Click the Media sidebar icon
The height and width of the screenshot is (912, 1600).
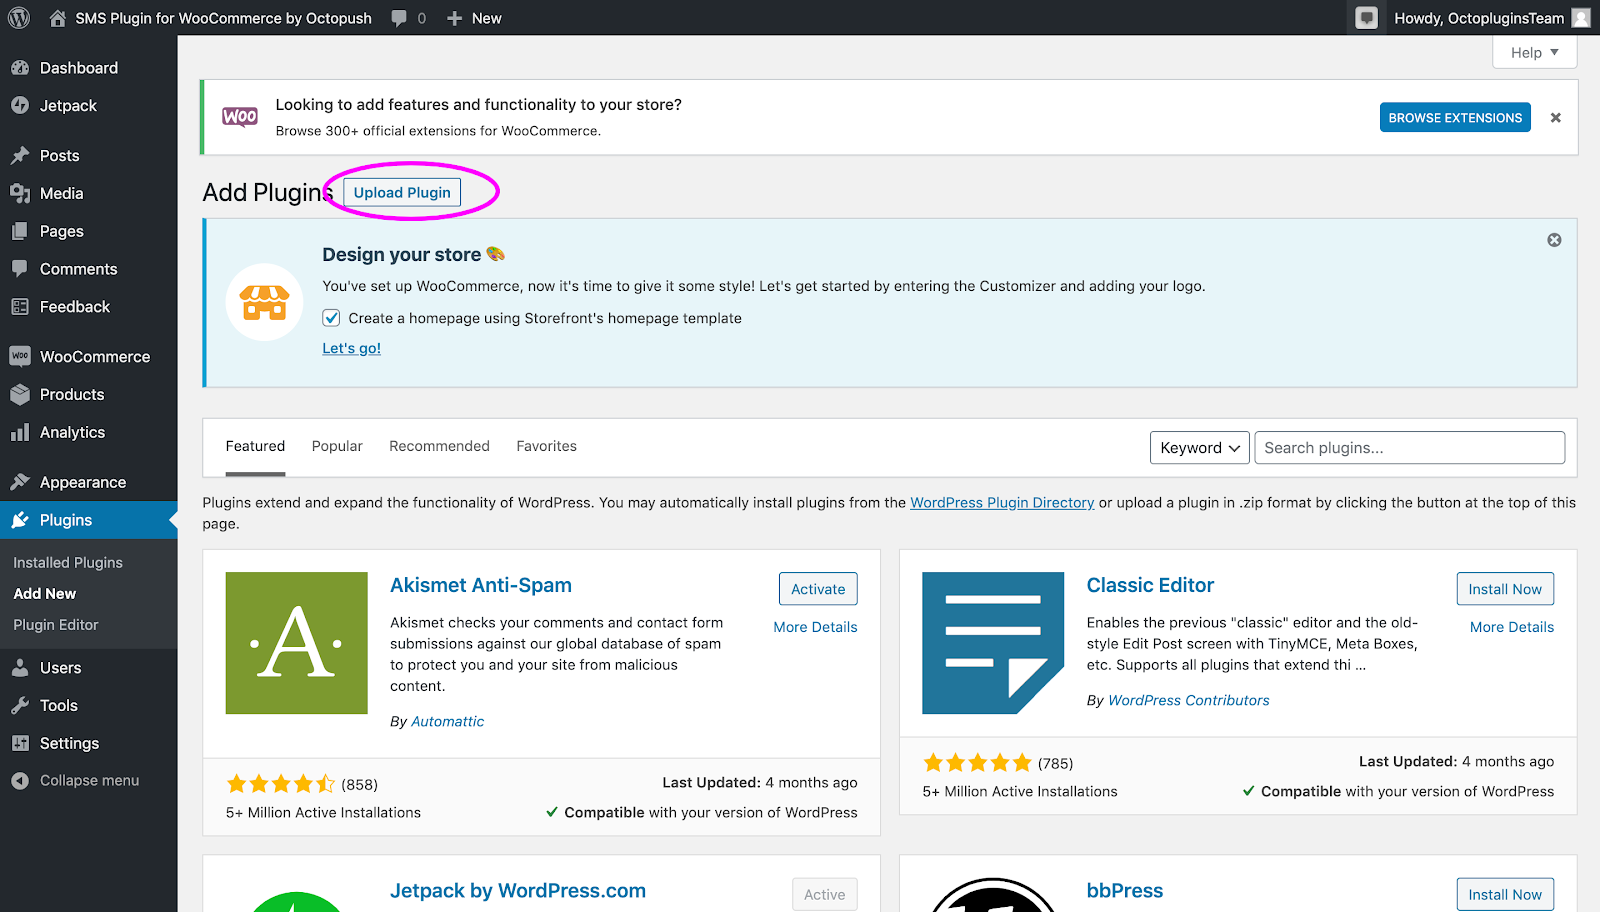(x=20, y=194)
